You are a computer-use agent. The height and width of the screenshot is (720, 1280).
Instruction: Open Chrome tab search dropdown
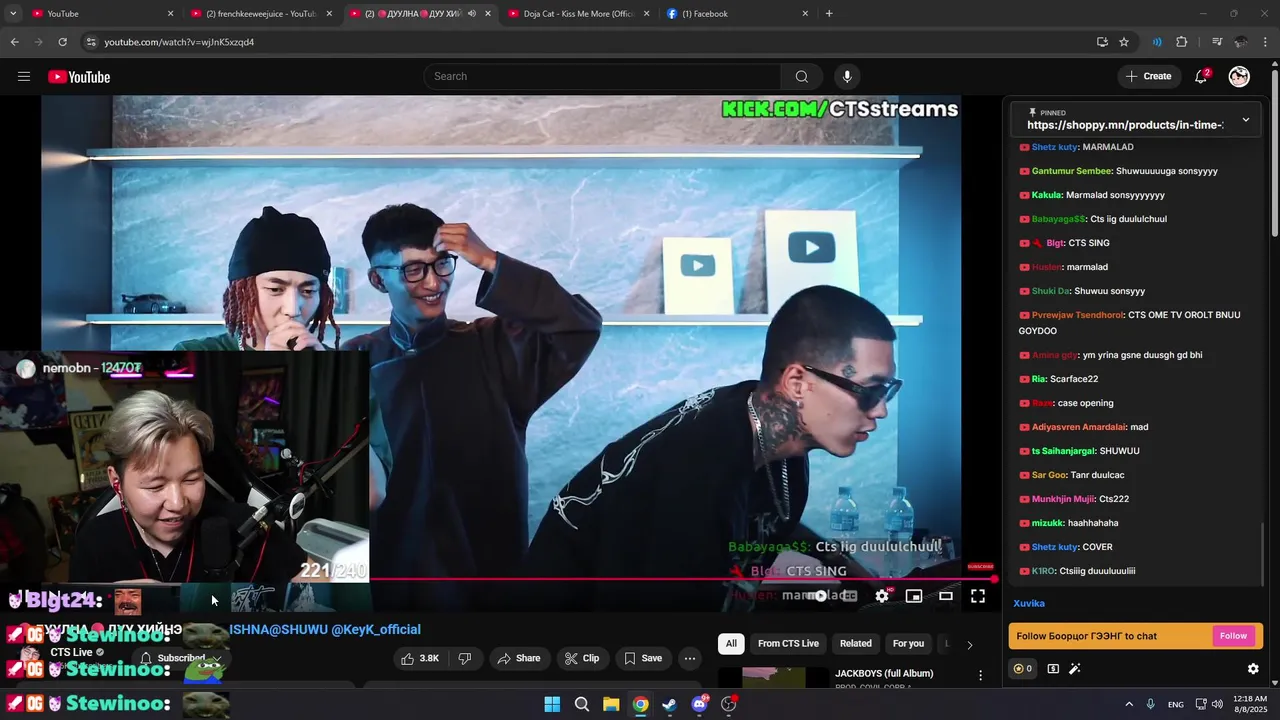point(13,14)
